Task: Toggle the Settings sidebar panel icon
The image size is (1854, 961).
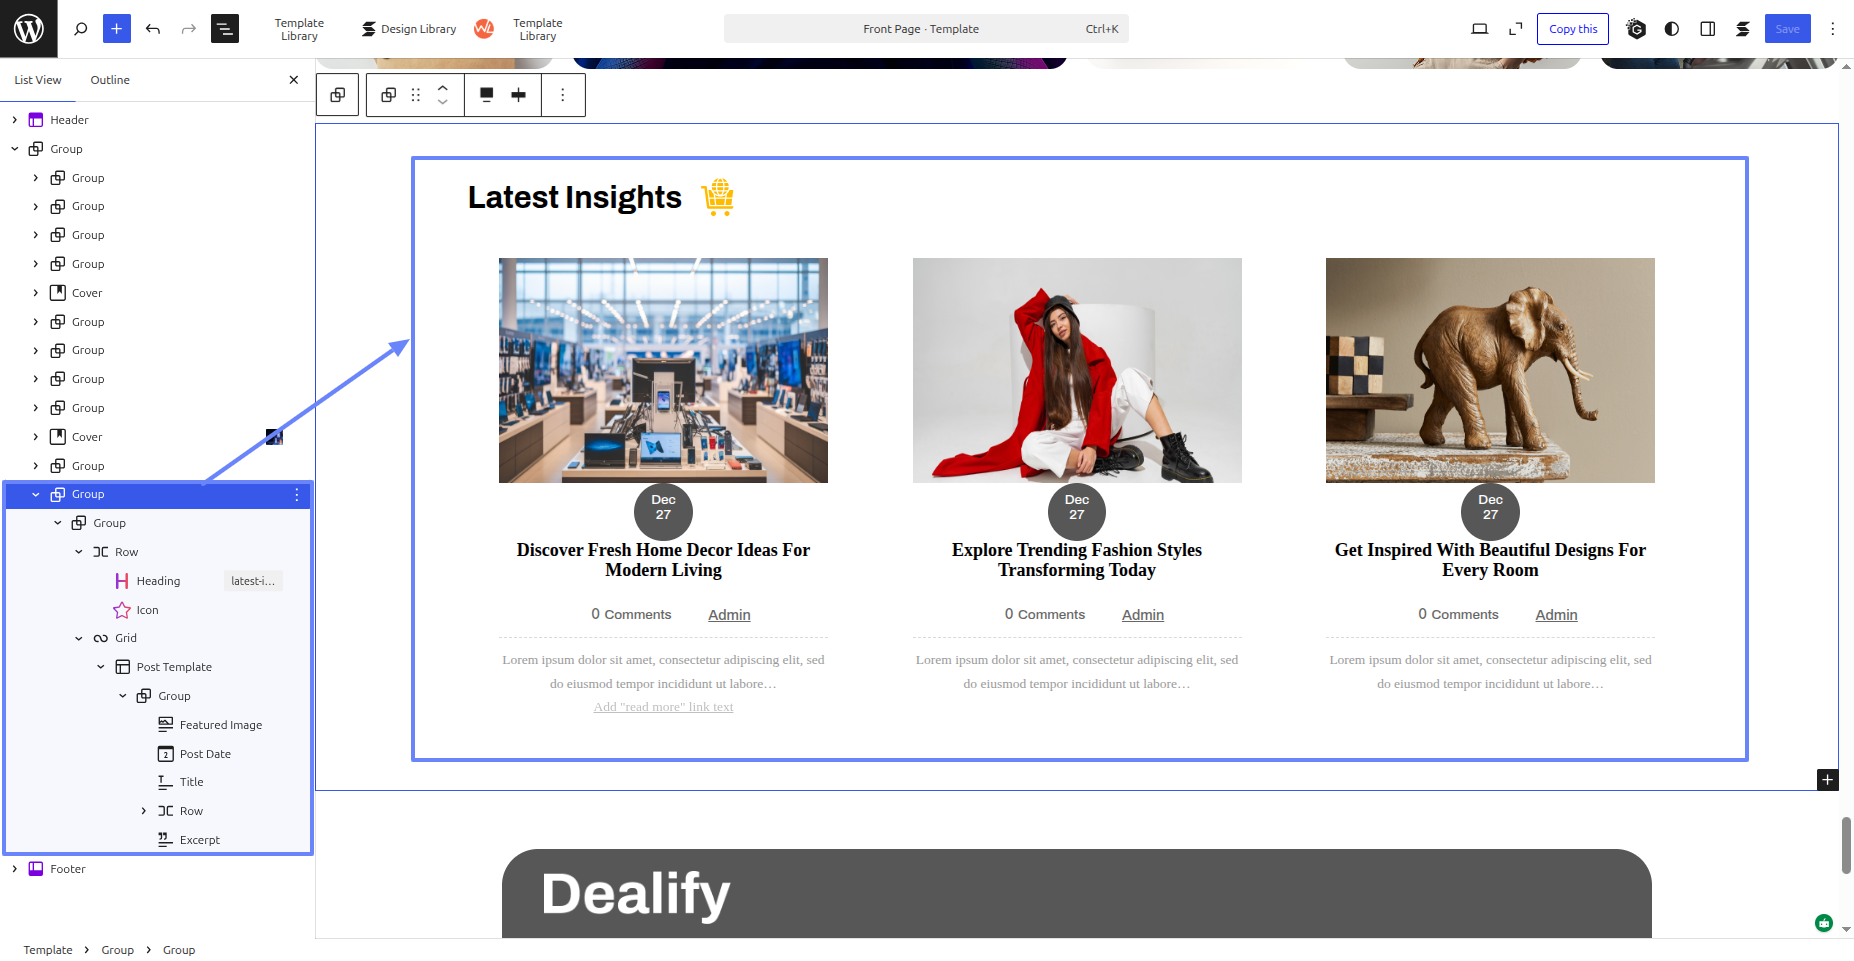Action: (1708, 29)
